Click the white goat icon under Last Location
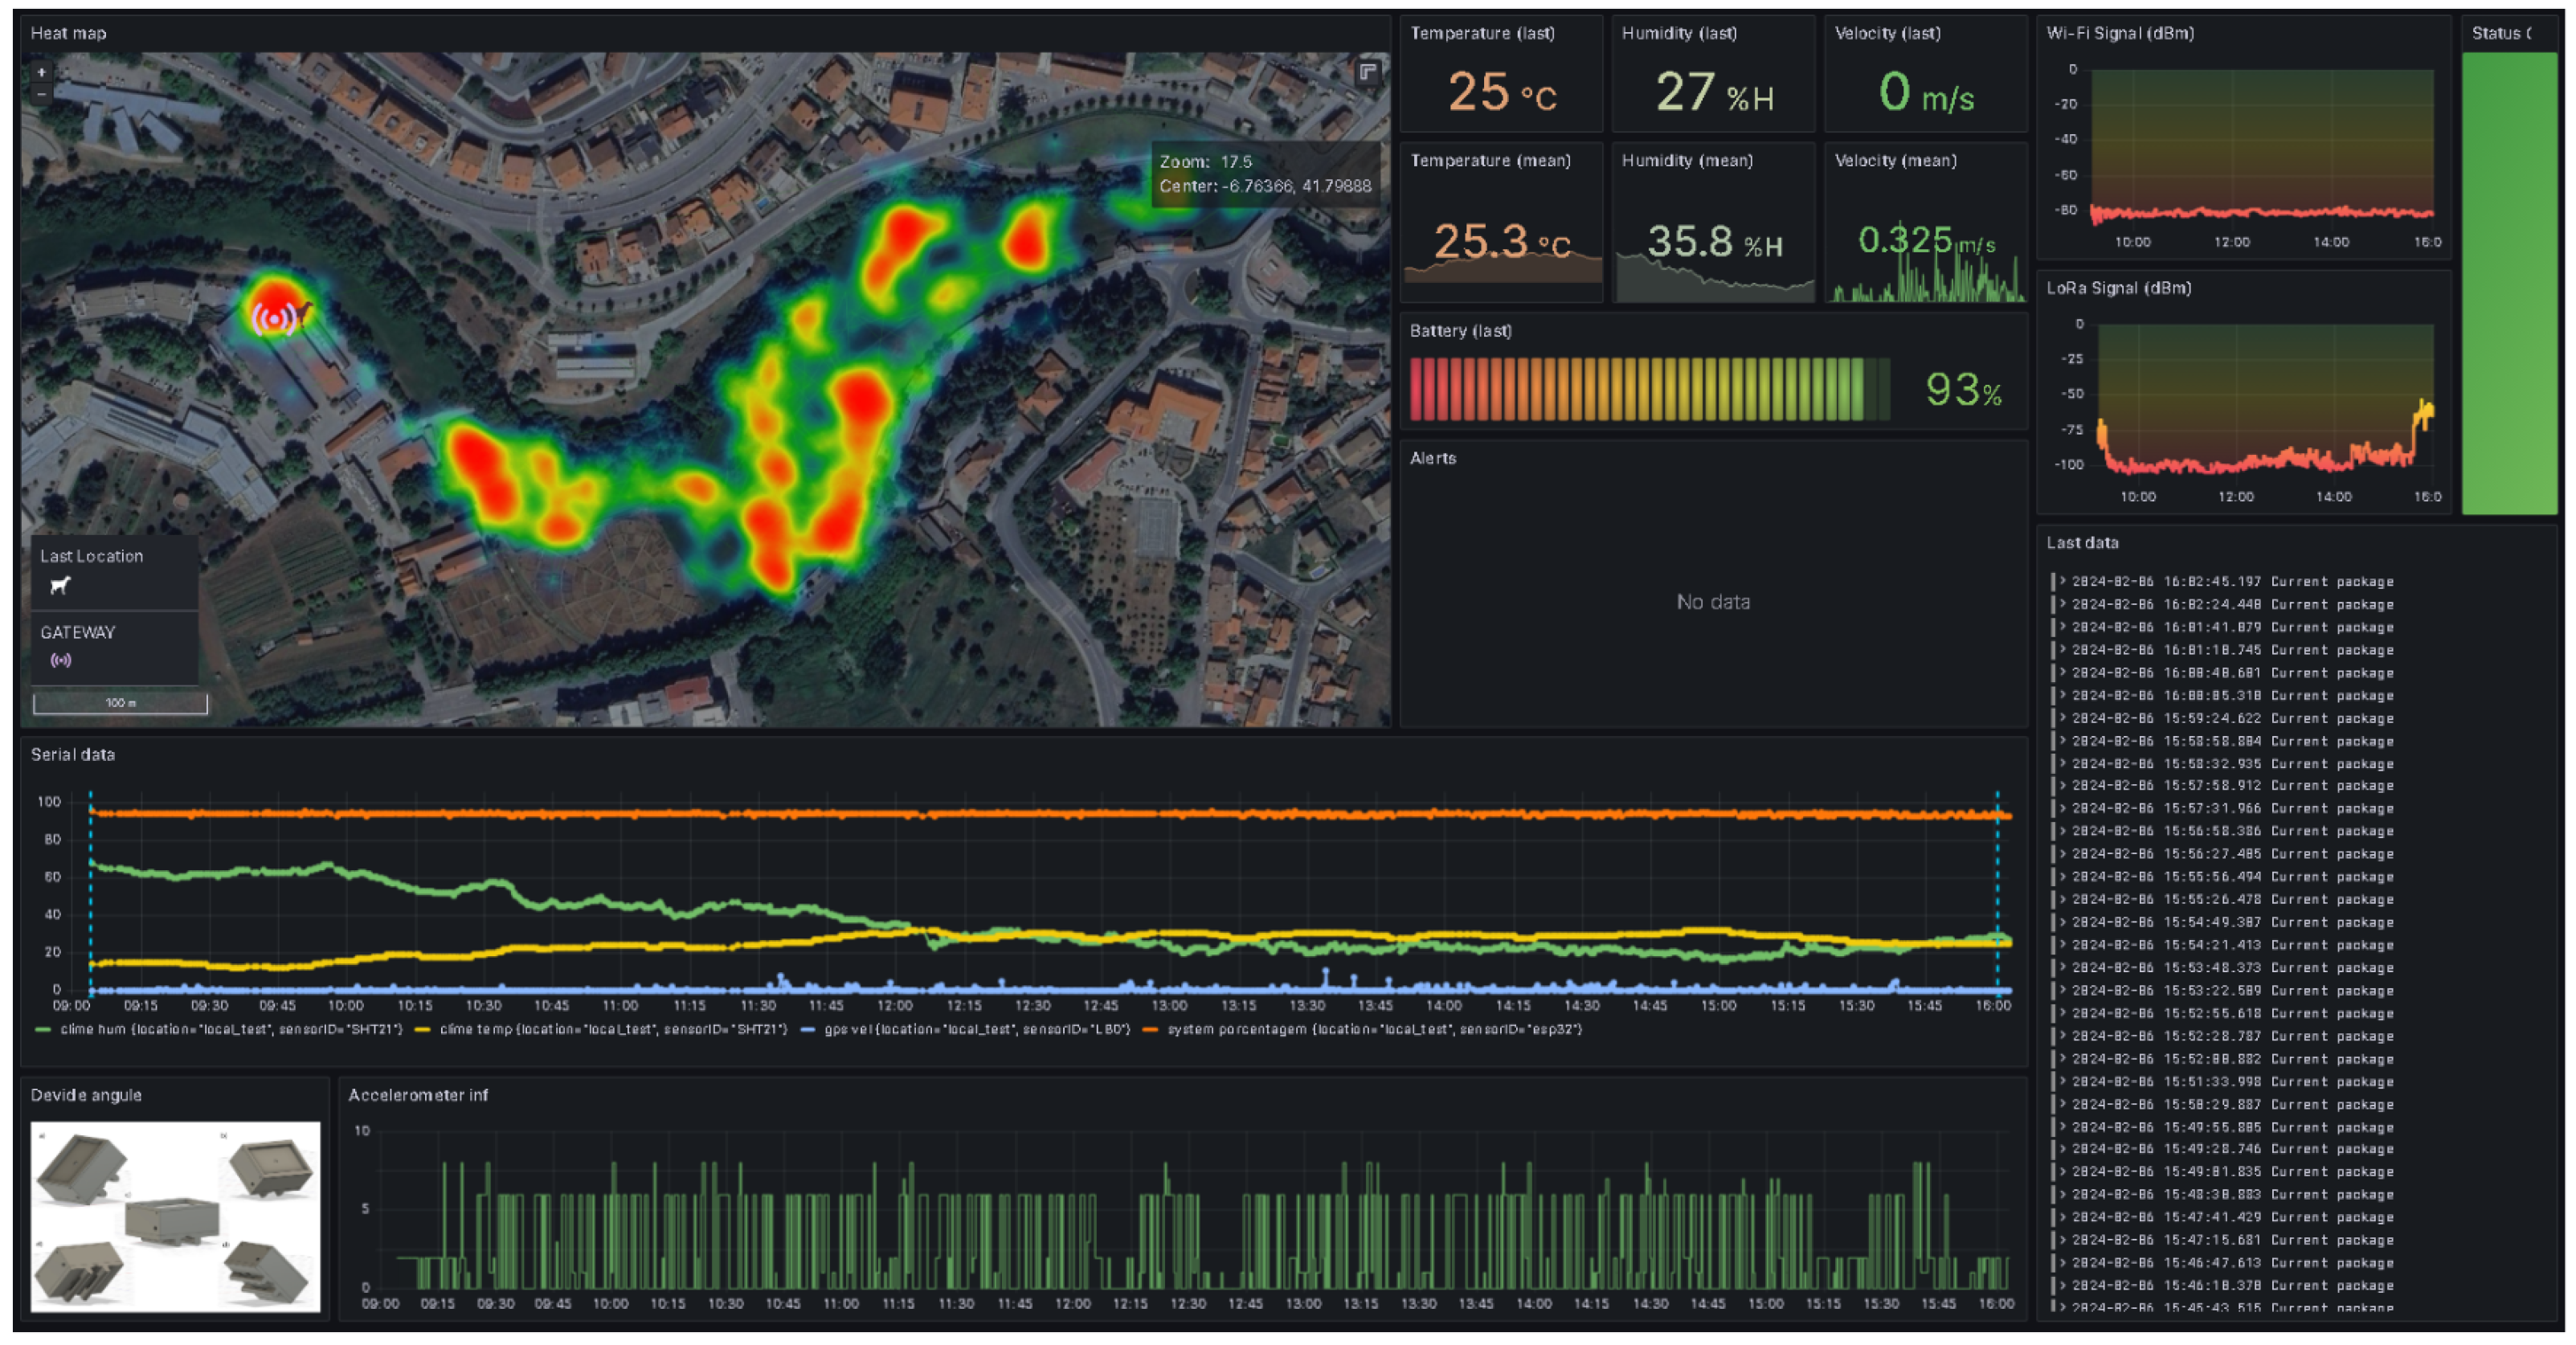 [61, 586]
